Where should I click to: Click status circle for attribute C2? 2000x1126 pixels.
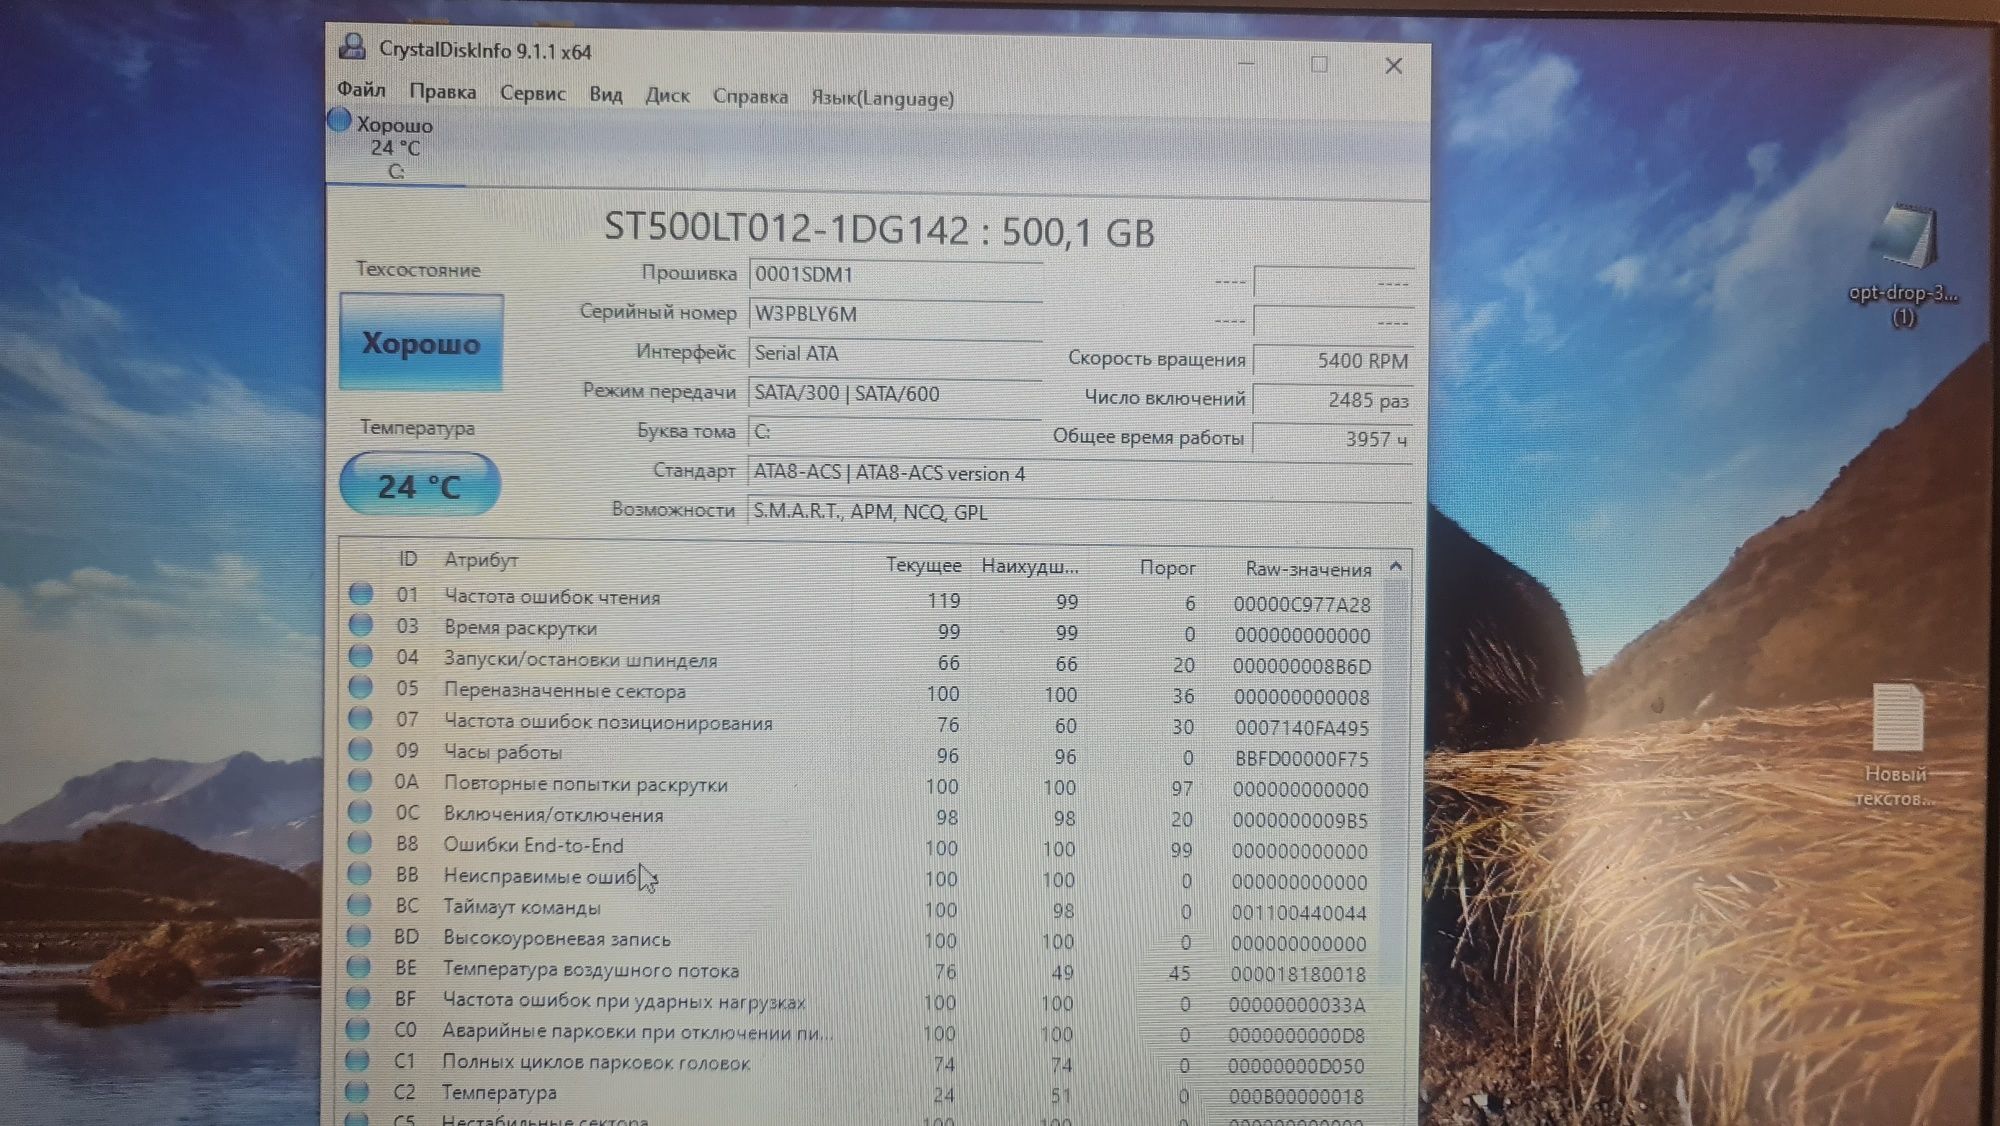(357, 1091)
